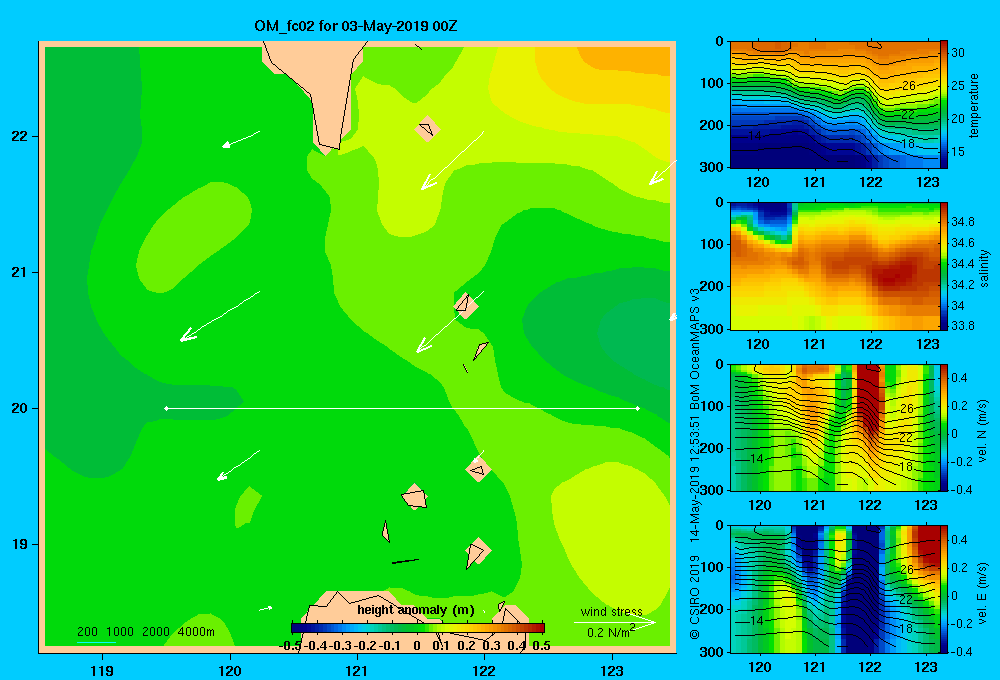
Task: Click the title OM_fc02 for 03-May-2019 00Z
Action: point(356,26)
